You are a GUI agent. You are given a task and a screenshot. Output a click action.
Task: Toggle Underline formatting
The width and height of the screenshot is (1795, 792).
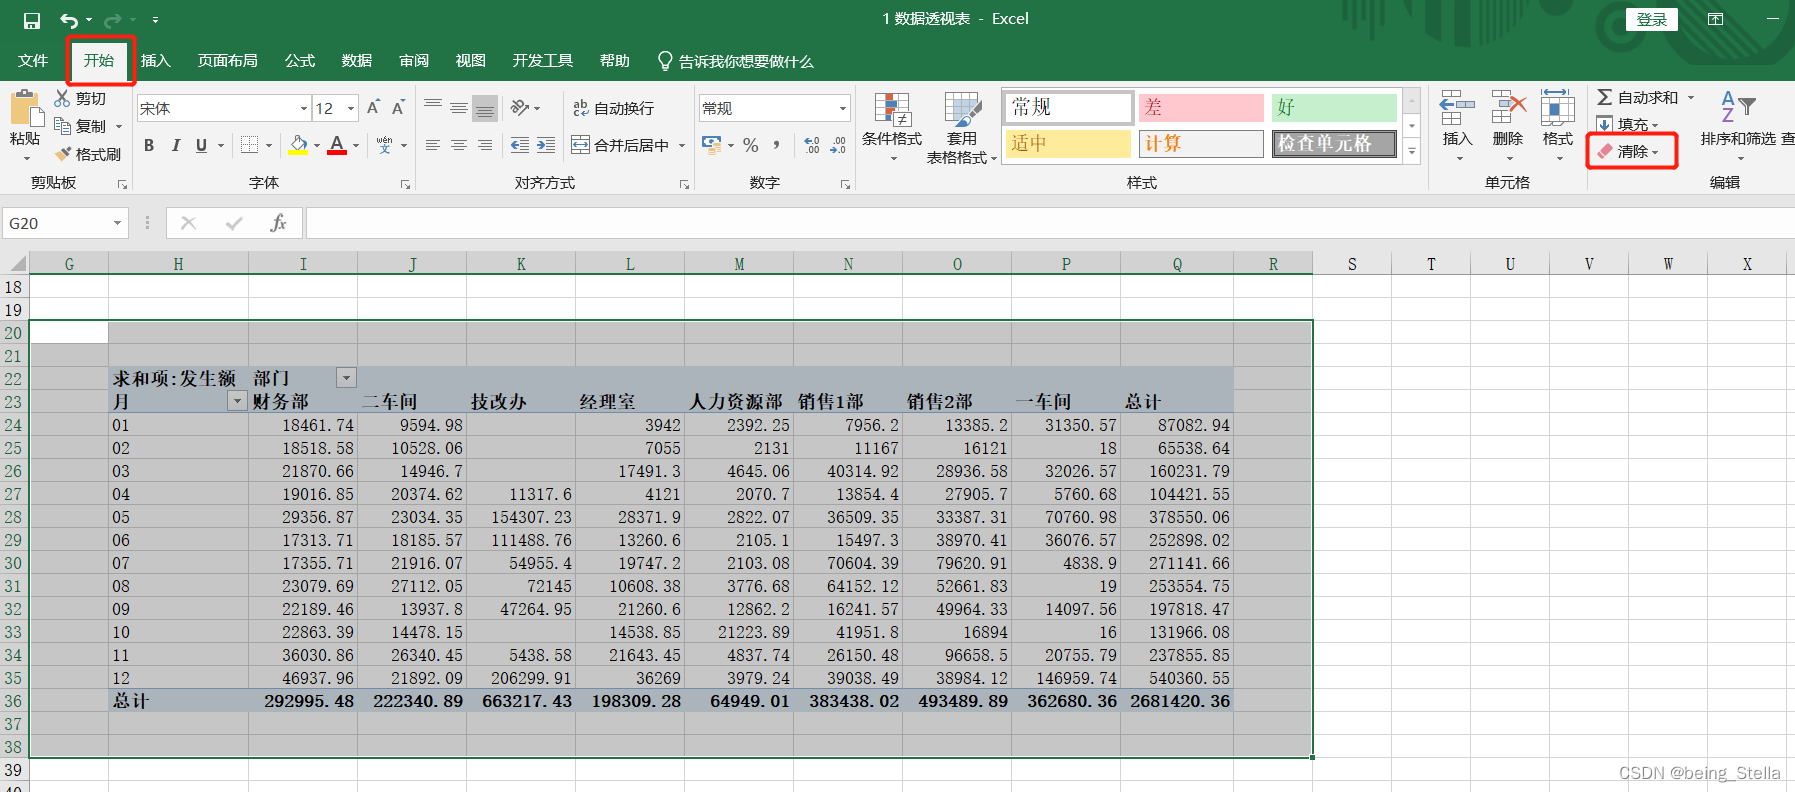[201, 145]
